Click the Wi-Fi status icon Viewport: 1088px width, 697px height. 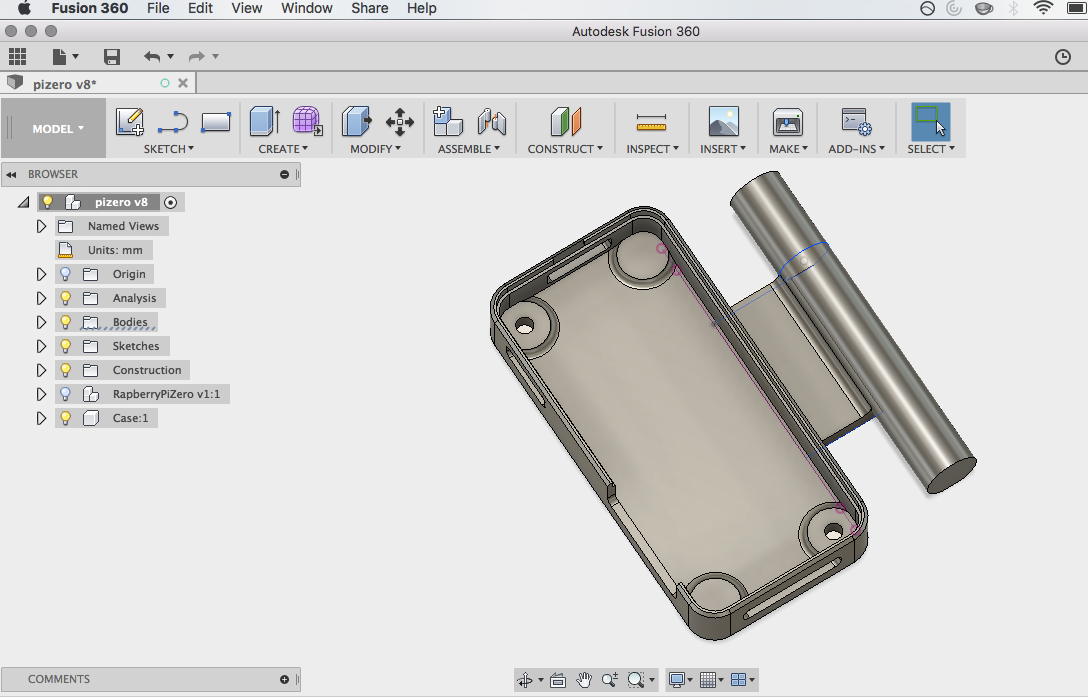click(1043, 8)
